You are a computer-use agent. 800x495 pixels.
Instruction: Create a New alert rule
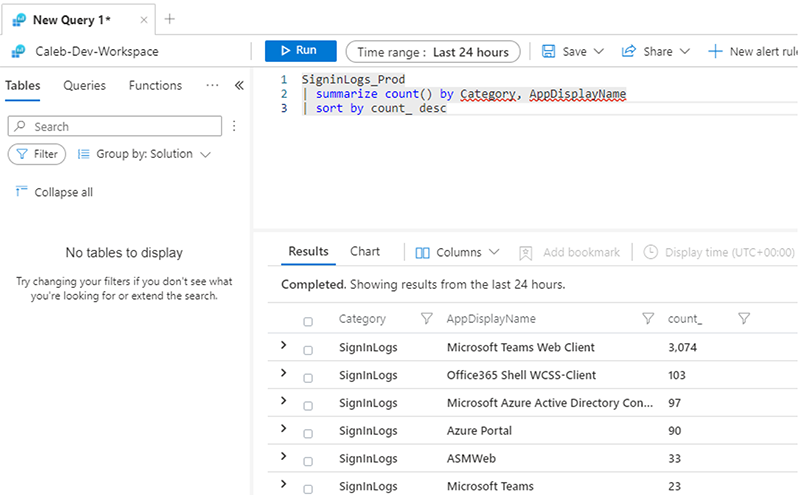pos(753,52)
